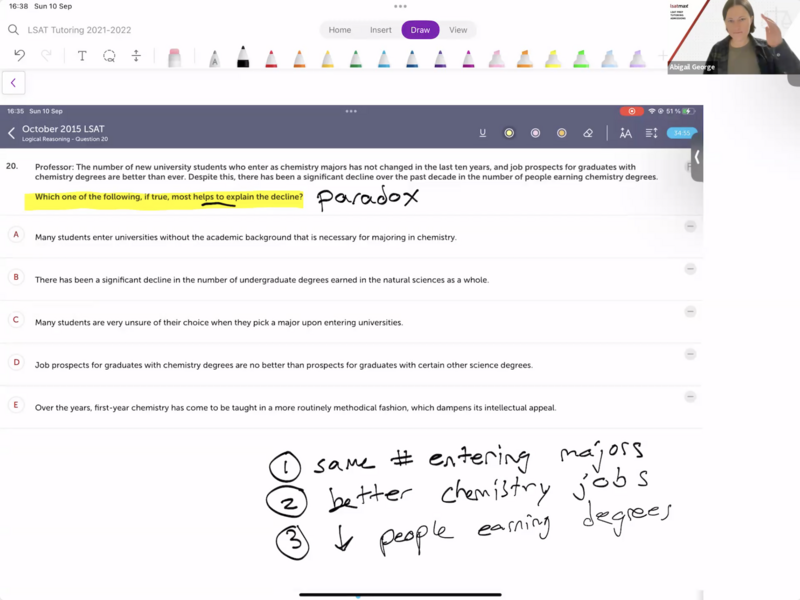Switch to the Insert tab
Viewport: 800px width, 600px height.
381,30
